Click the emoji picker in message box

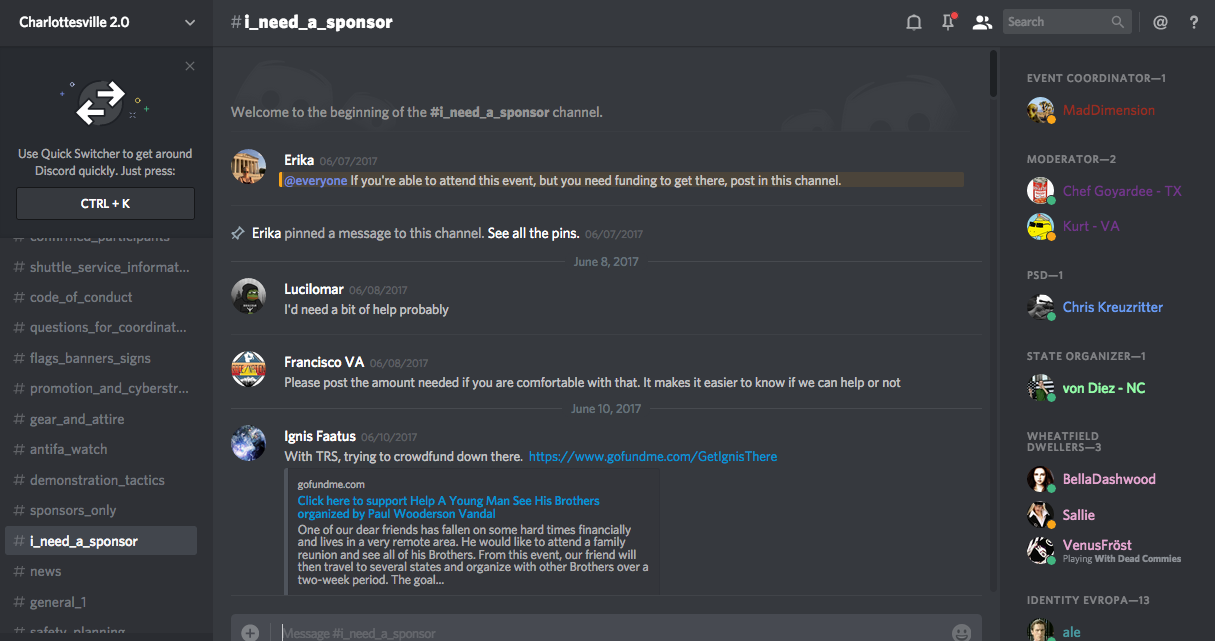click(x=961, y=632)
